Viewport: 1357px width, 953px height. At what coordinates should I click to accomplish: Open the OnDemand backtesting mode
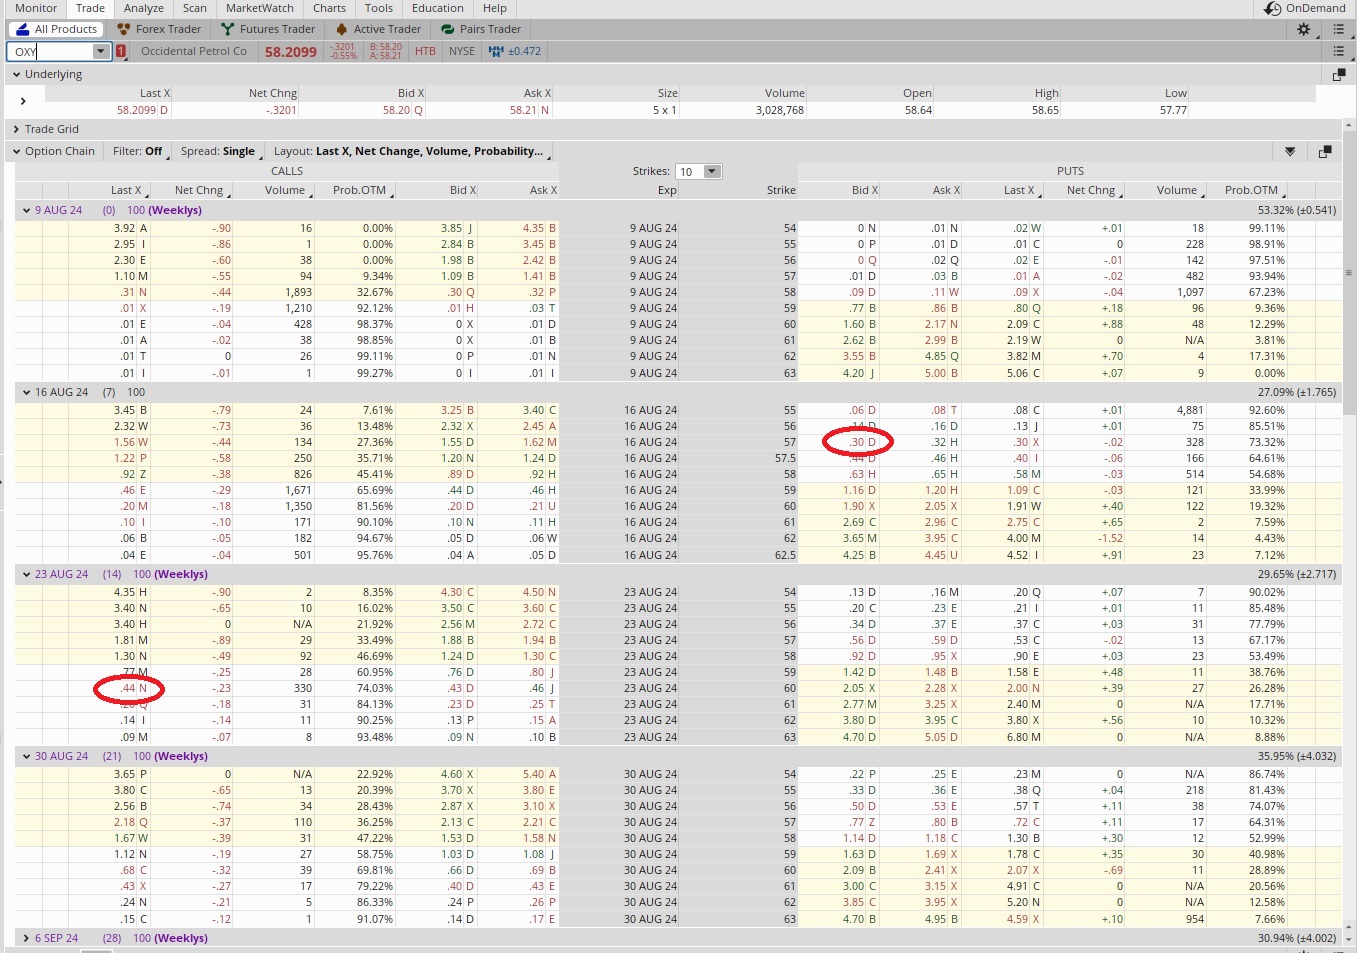[1304, 8]
